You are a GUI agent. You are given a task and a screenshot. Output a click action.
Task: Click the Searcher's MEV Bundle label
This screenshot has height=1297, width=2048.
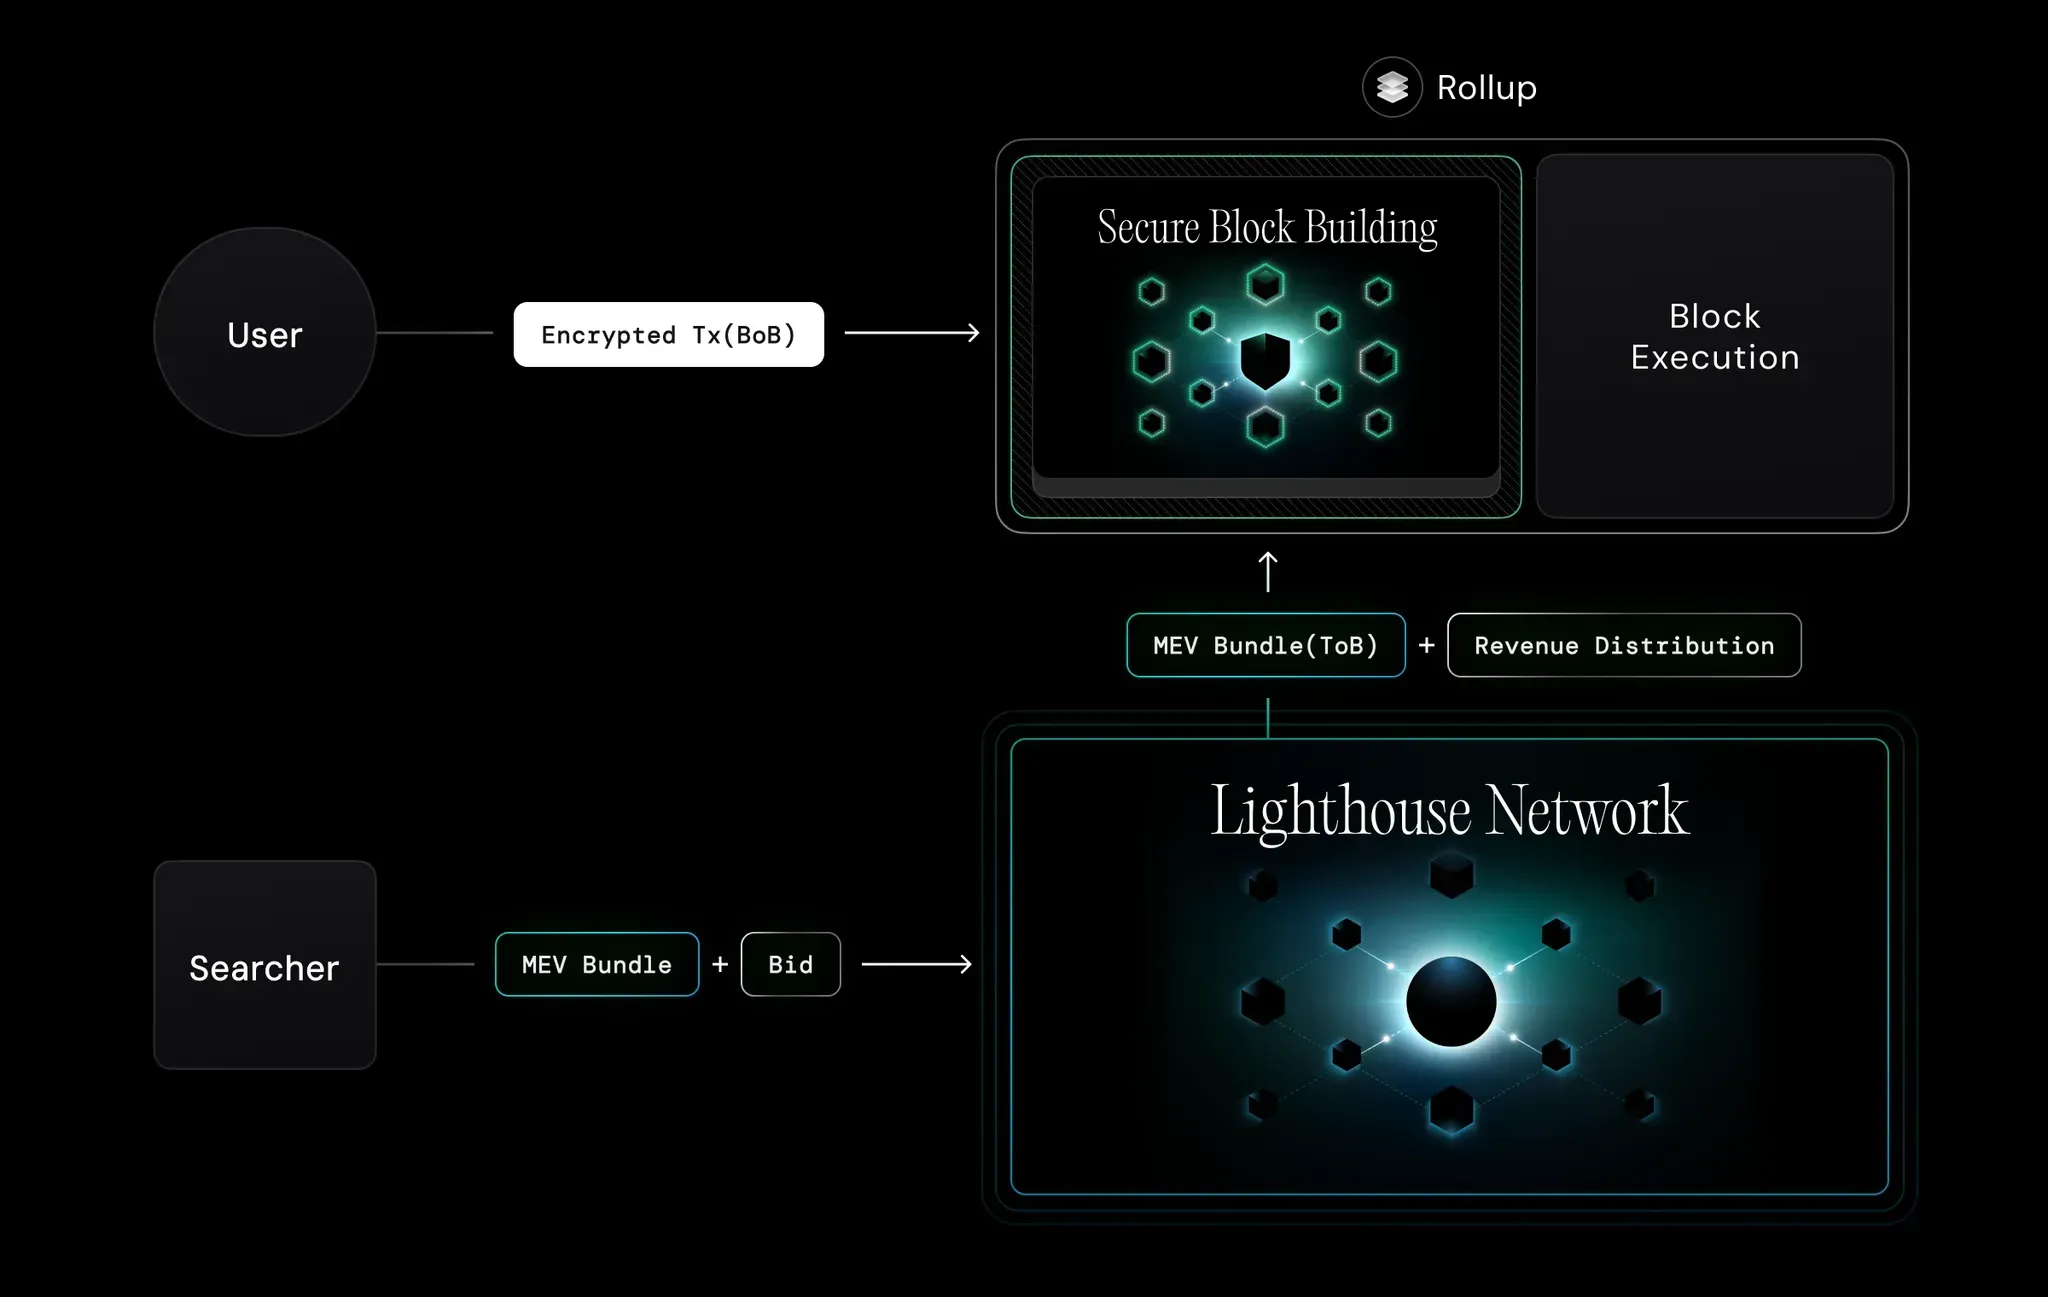(x=596, y=964)
